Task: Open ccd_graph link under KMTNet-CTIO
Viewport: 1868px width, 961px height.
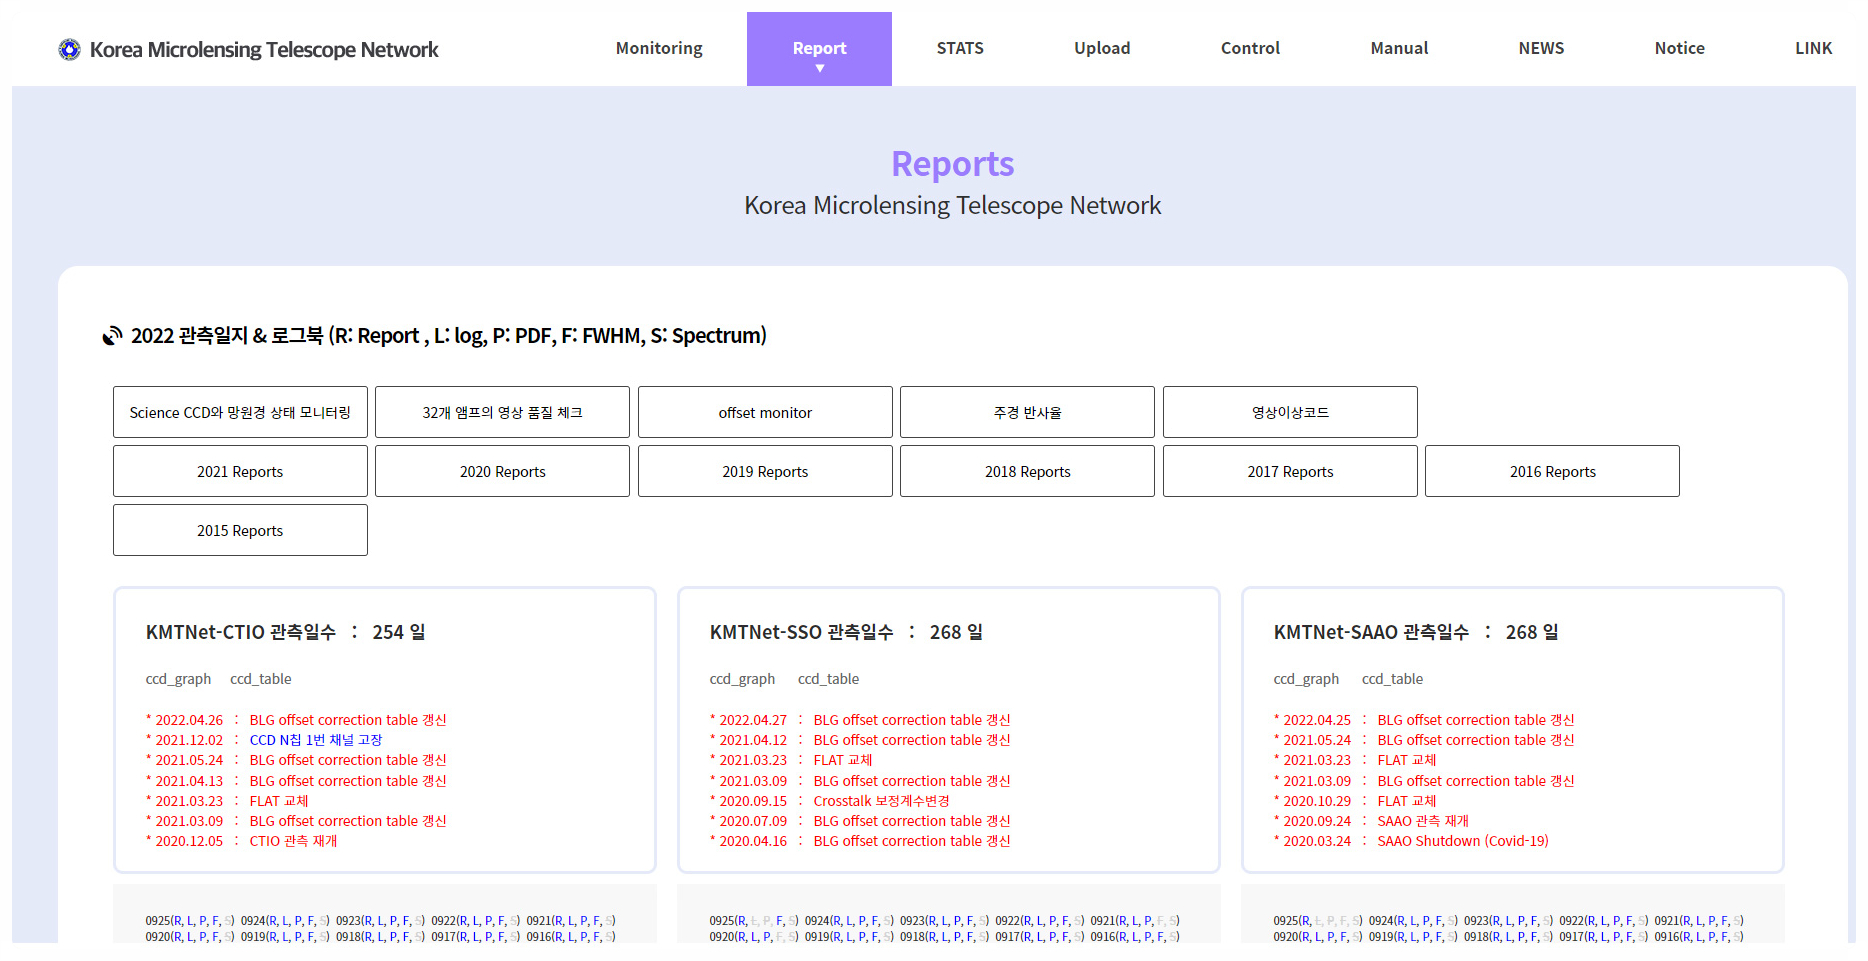Action: pos(178,679)
